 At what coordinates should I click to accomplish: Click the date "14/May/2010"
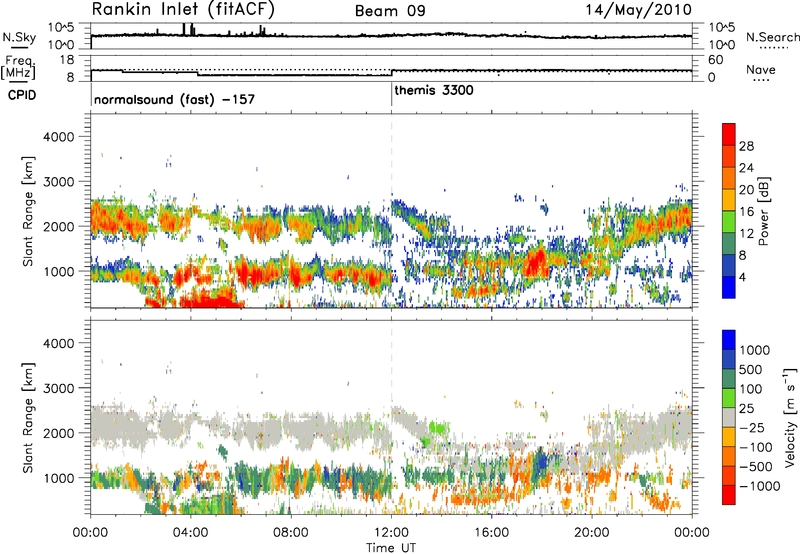pyautogui.click(x=638, y=10)
